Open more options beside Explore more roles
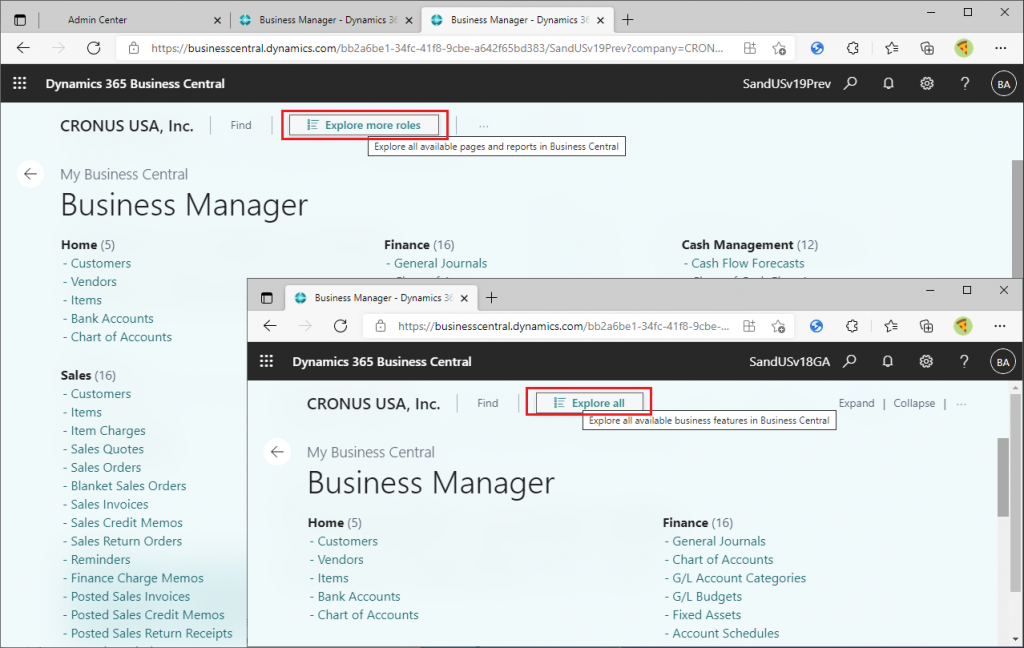Screen dimensions: 1024x648 click(483, 126)
